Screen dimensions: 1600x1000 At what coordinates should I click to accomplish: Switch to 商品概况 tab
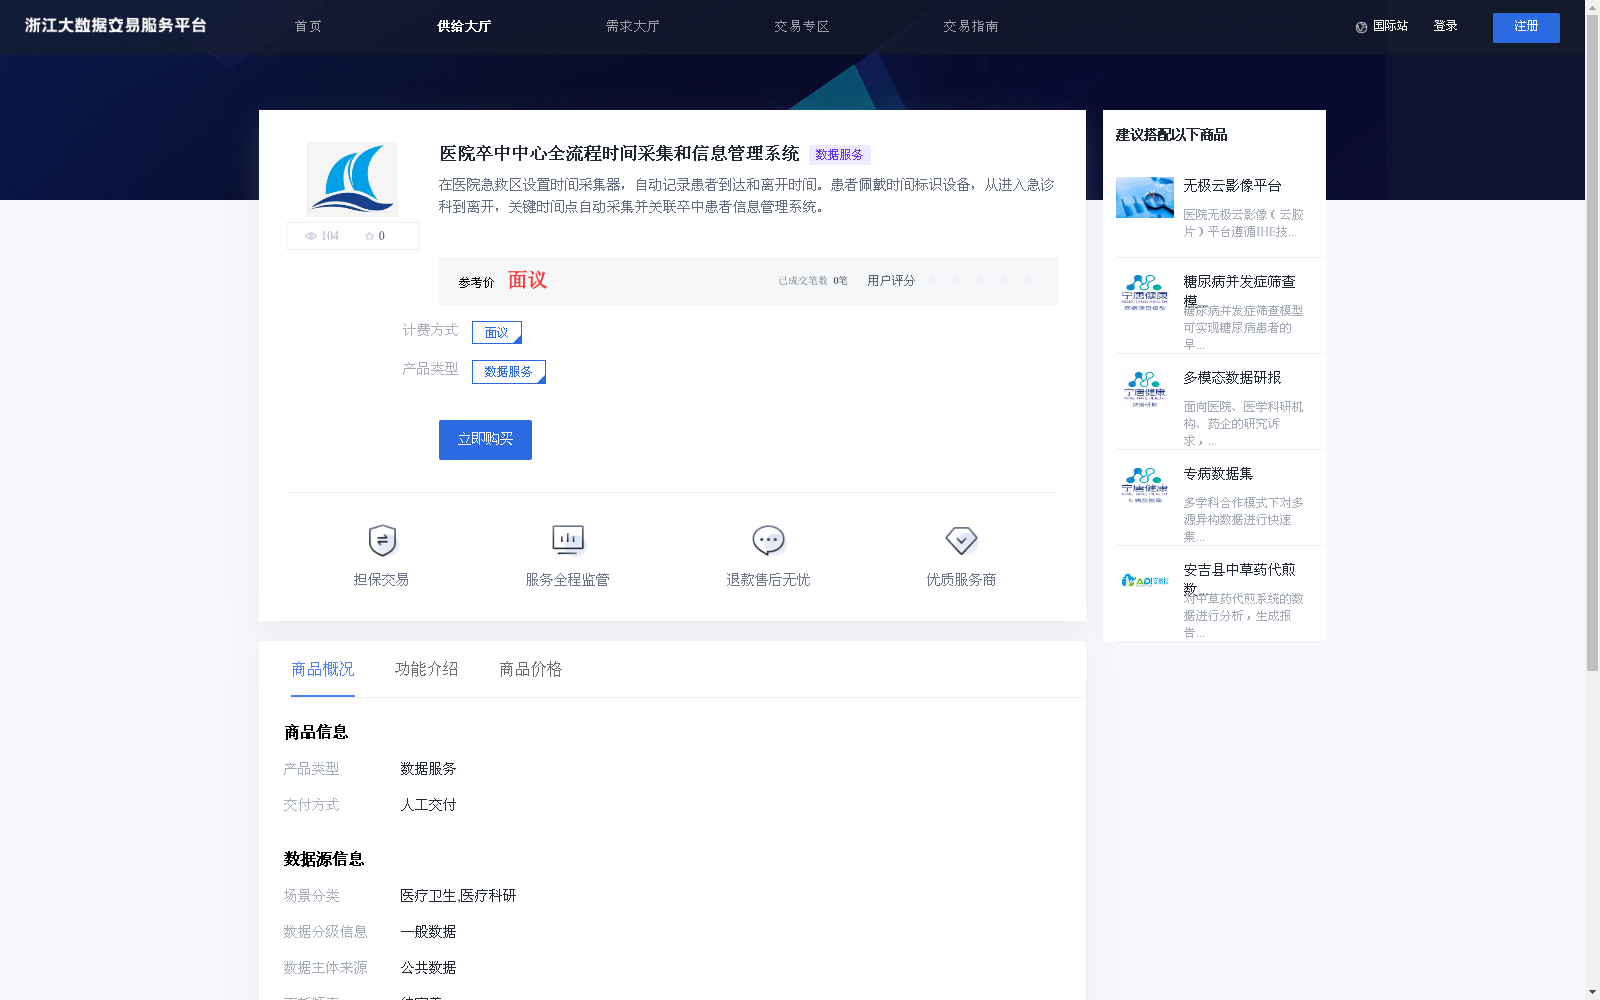pyautogui.click(x=323, y=669)
